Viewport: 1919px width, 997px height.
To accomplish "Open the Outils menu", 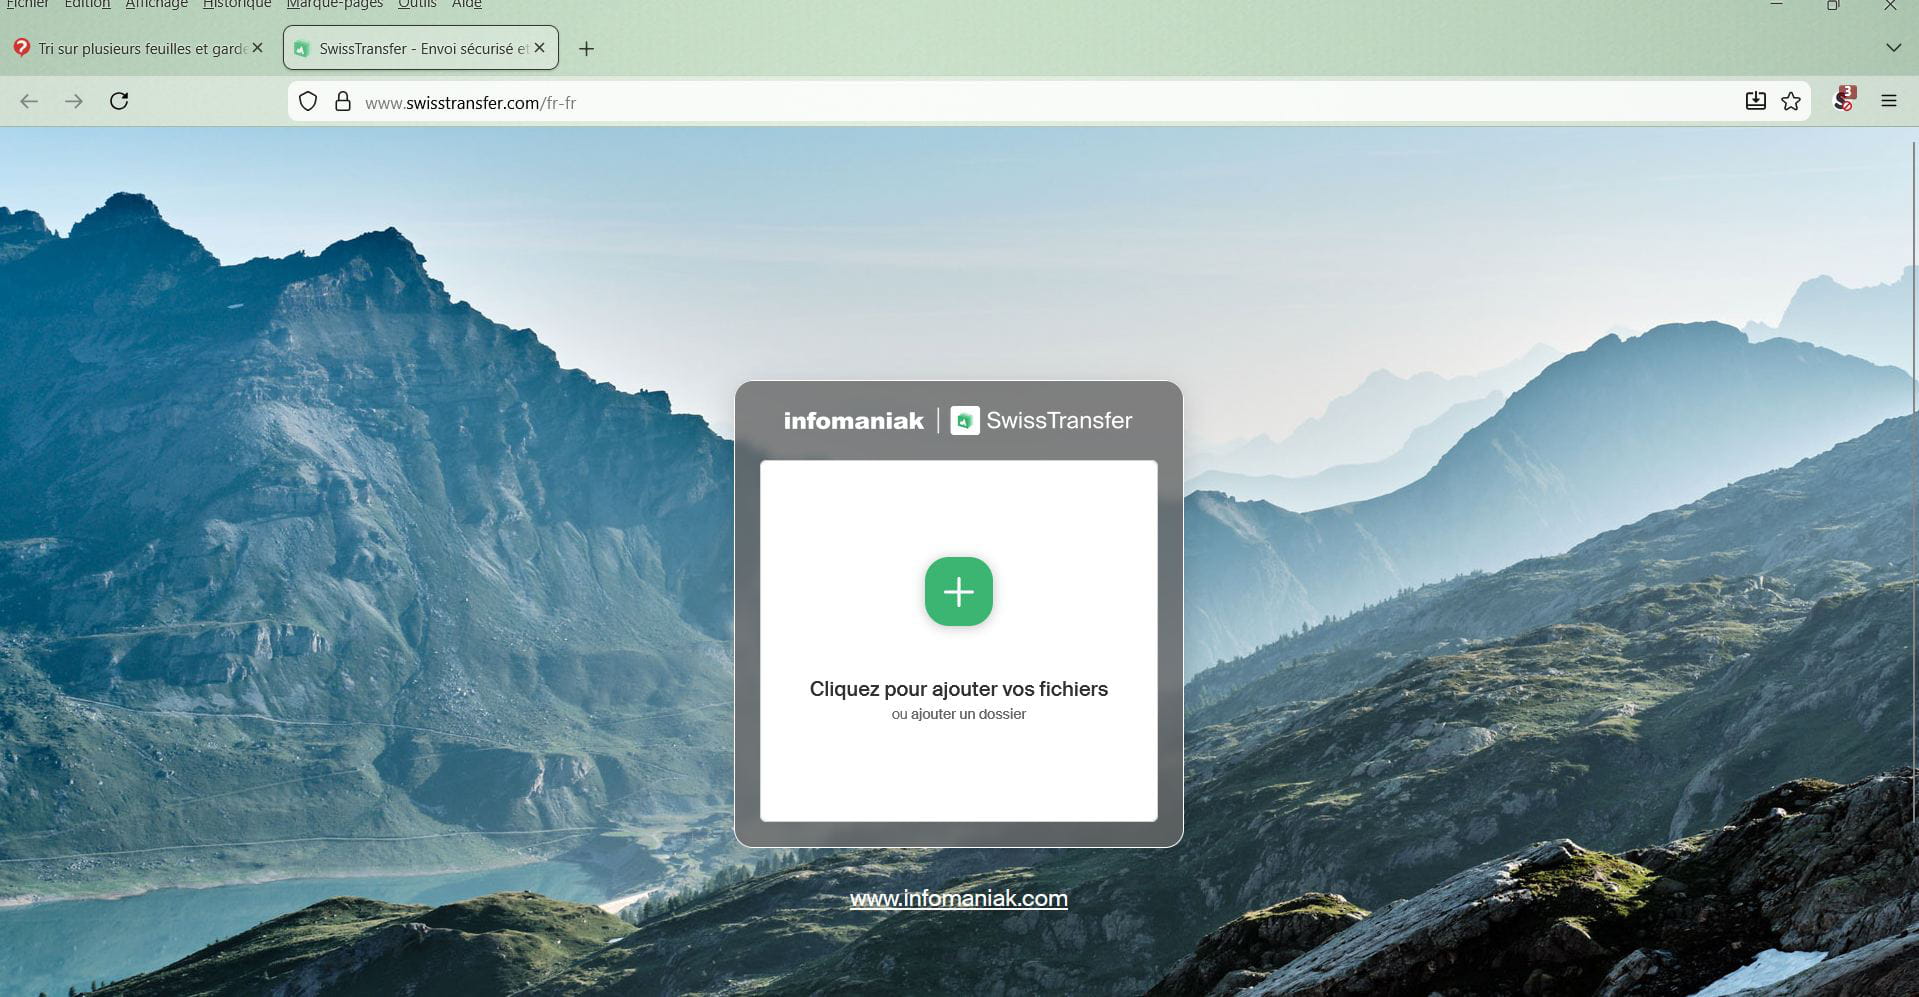I will (x=417, y=5).
